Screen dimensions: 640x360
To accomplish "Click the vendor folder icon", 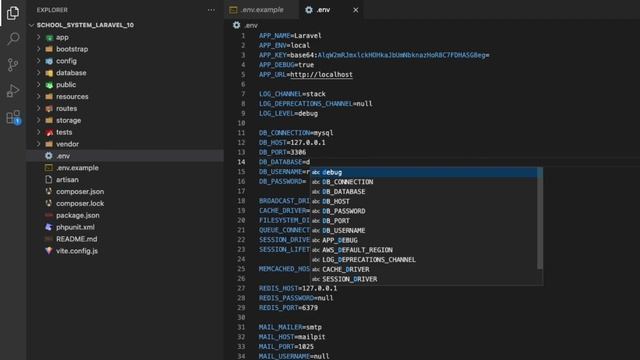I will click(x=49, y=144).
